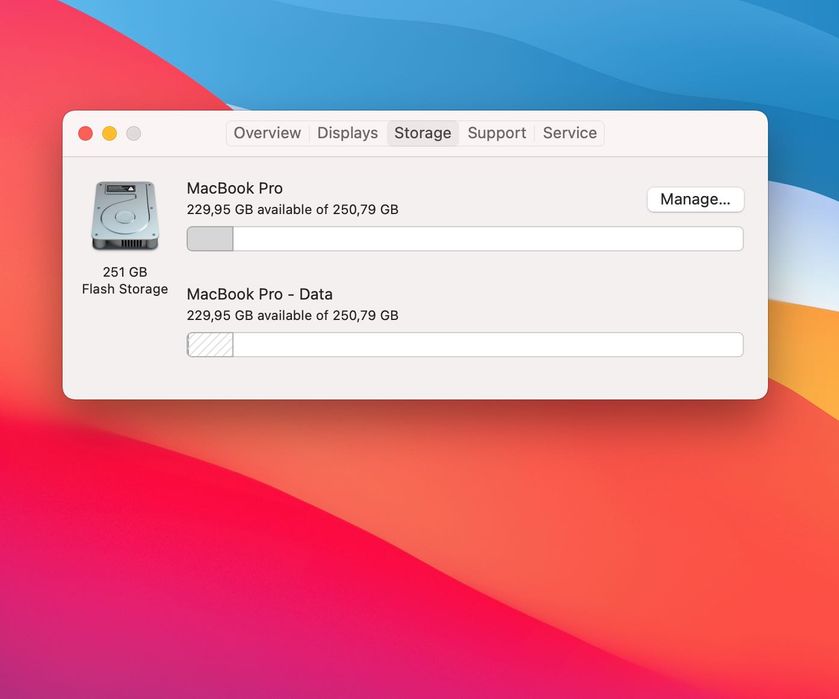Click the "251 GB" capacity label

tap(125, 272)
